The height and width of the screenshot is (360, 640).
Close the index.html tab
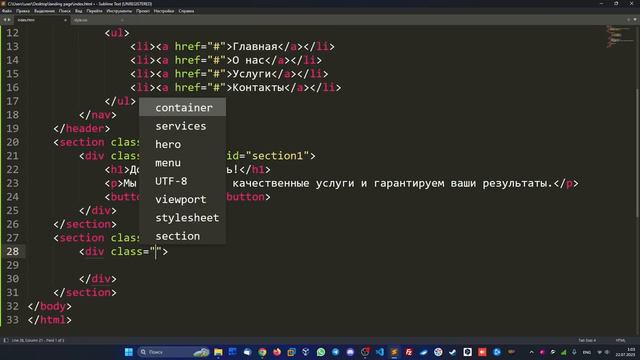tap(65, 20)
